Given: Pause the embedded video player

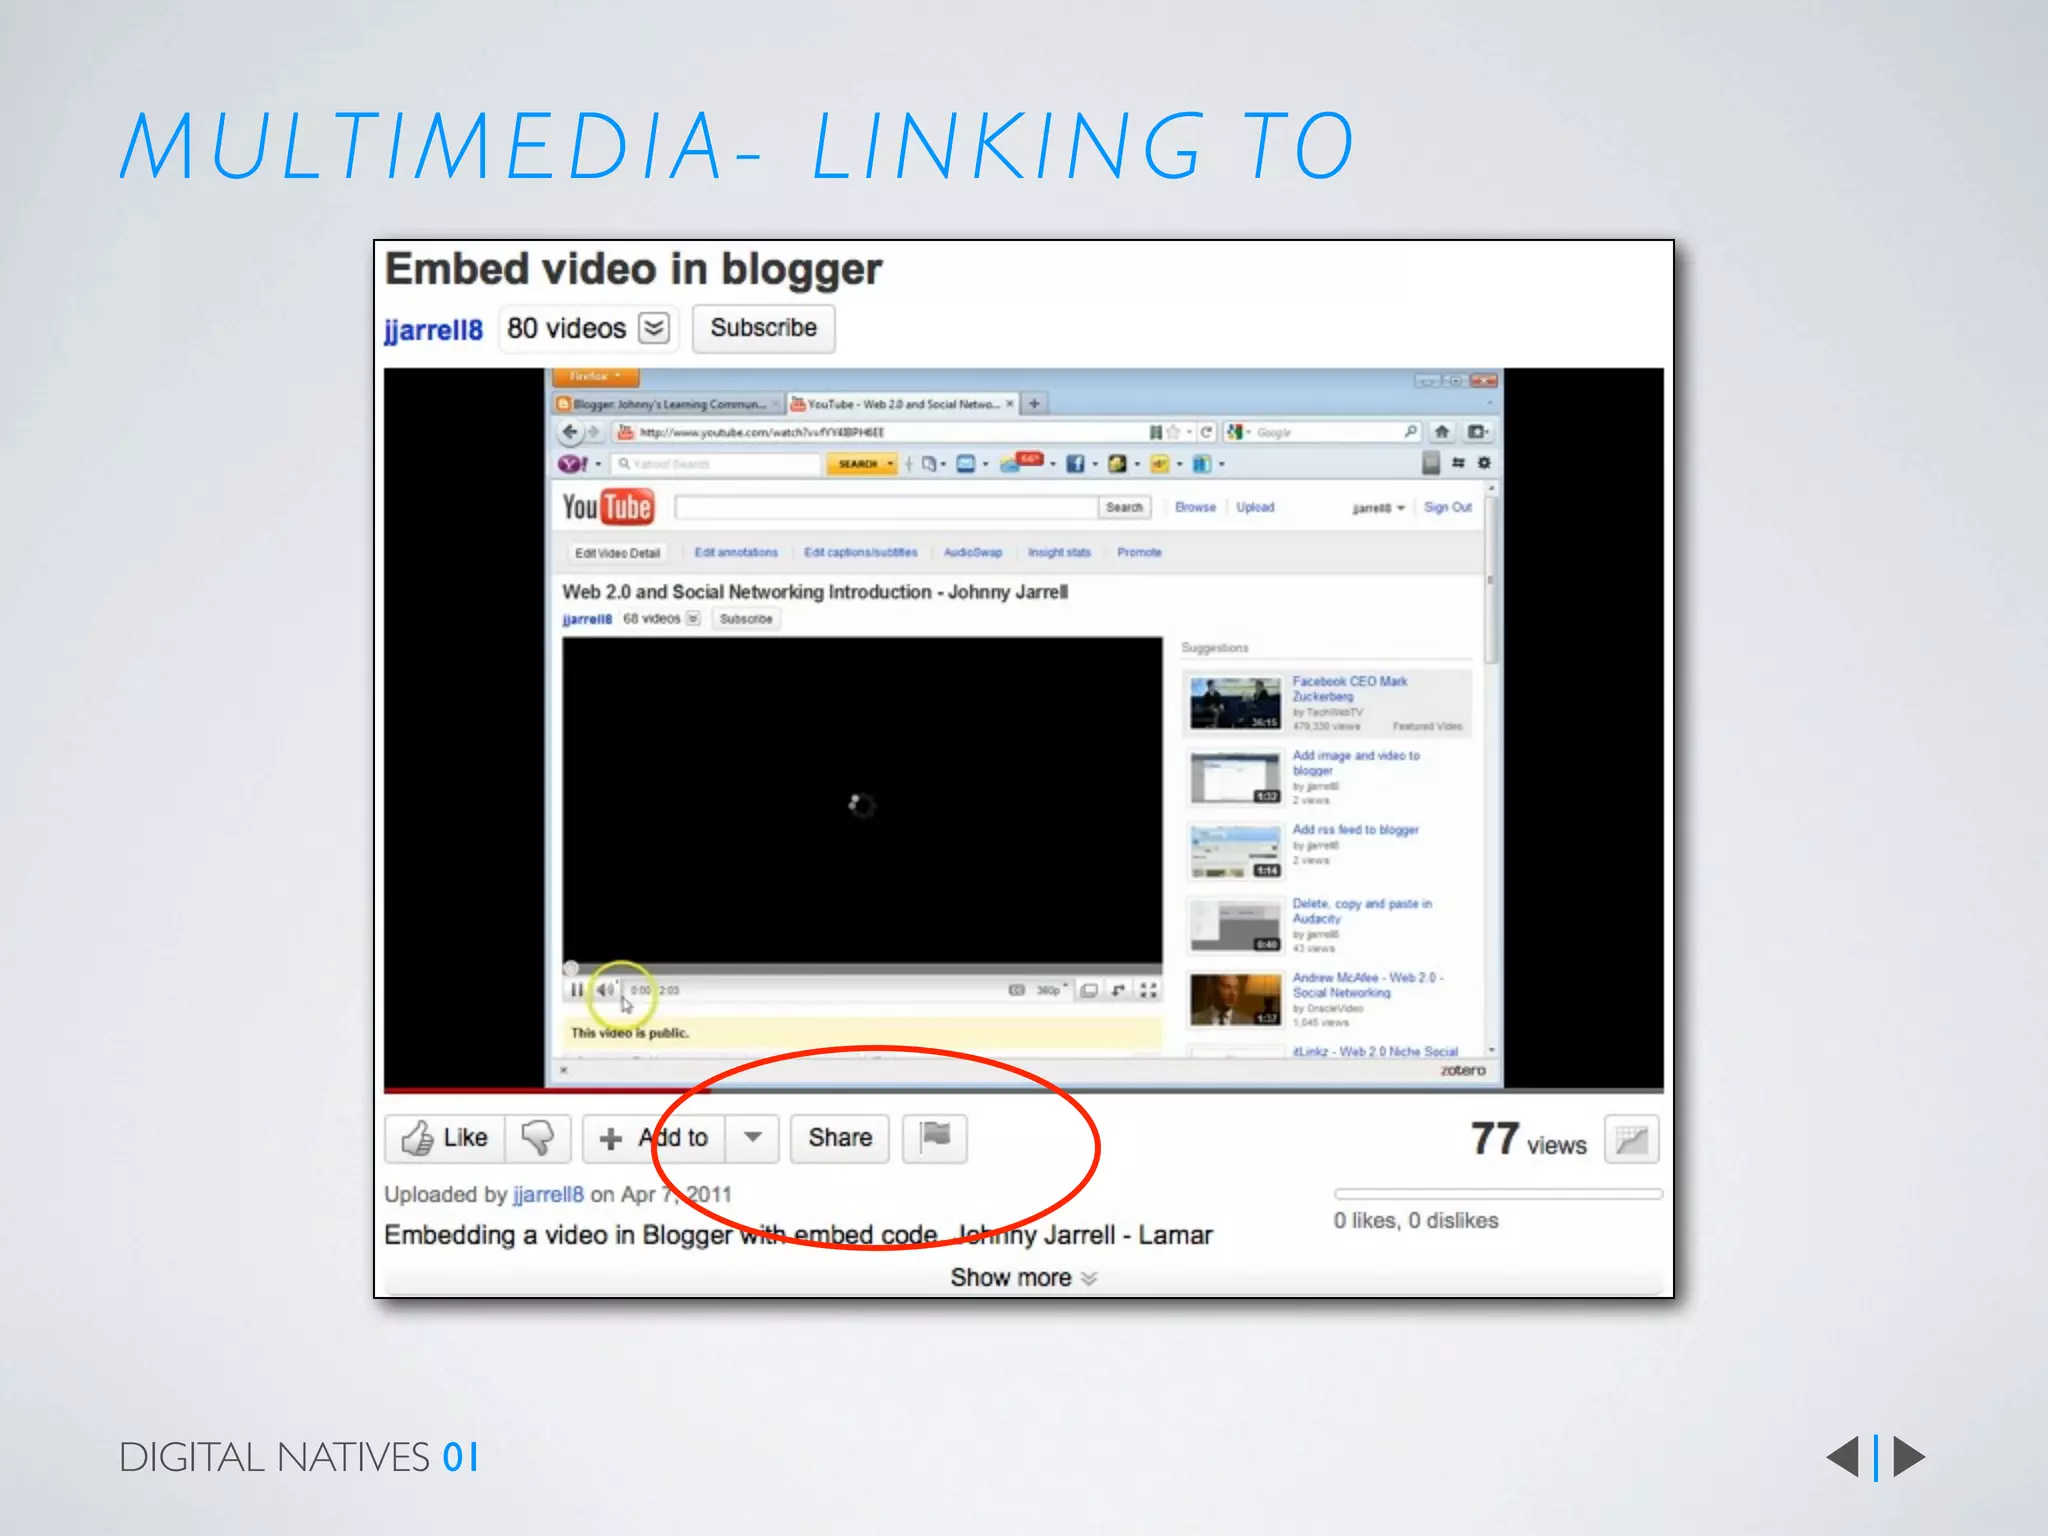Looking at the screenshot, I should pos(576,990).
